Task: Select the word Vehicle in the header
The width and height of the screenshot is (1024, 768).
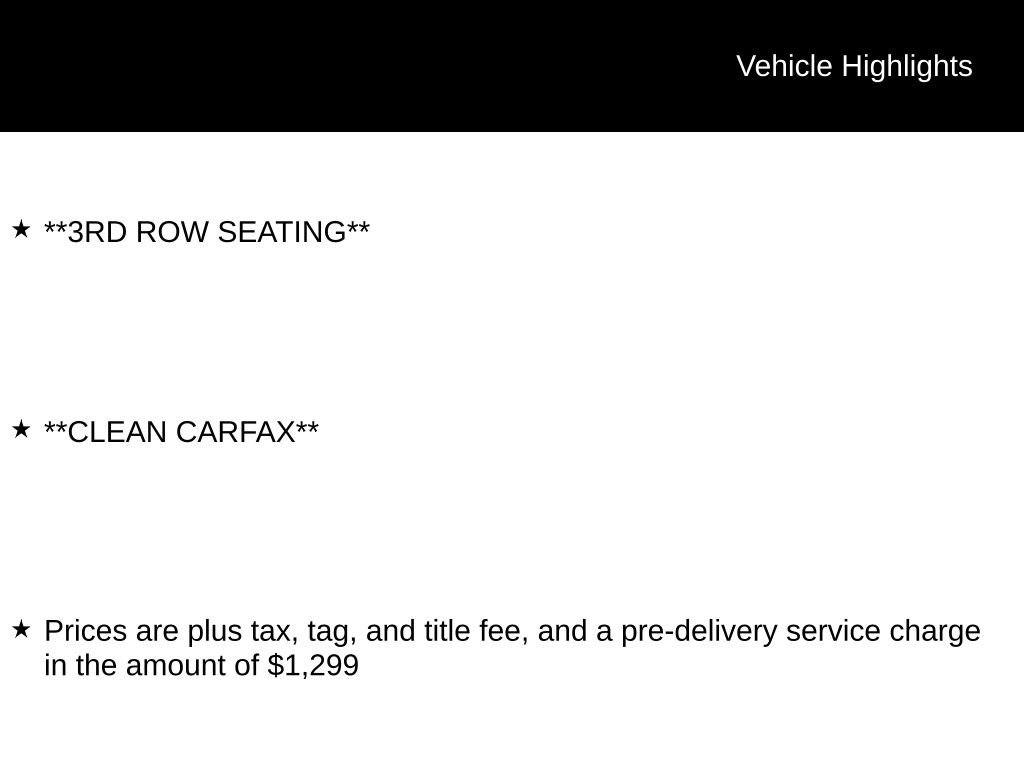Action: pyautogui.click(x=784, y=66)
